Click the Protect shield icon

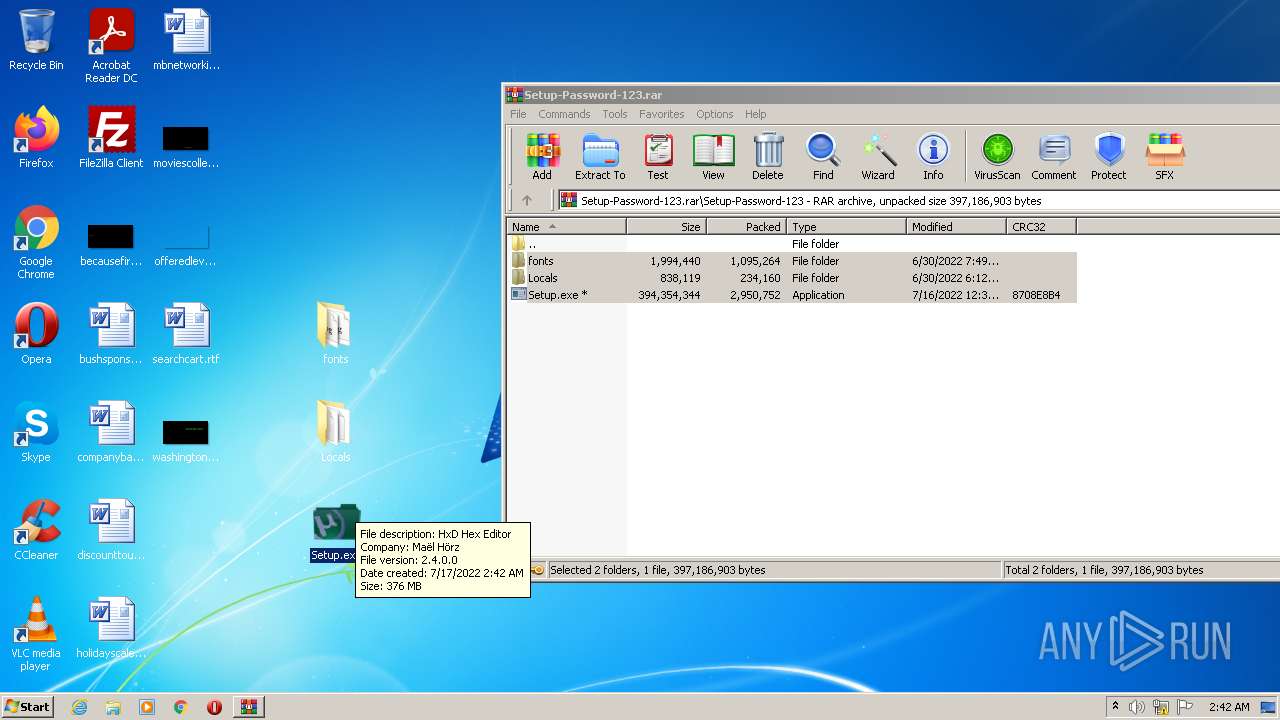click(1108, 157)
